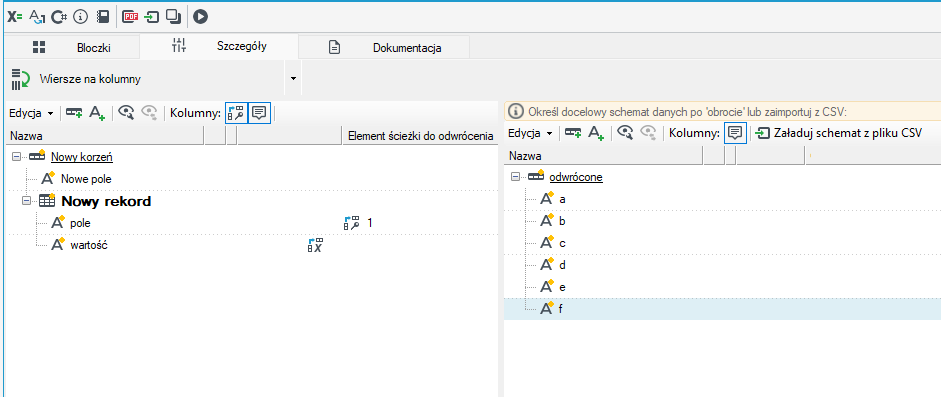
Task: Toggle comments column button in right panel
Action: click(735, 133)
